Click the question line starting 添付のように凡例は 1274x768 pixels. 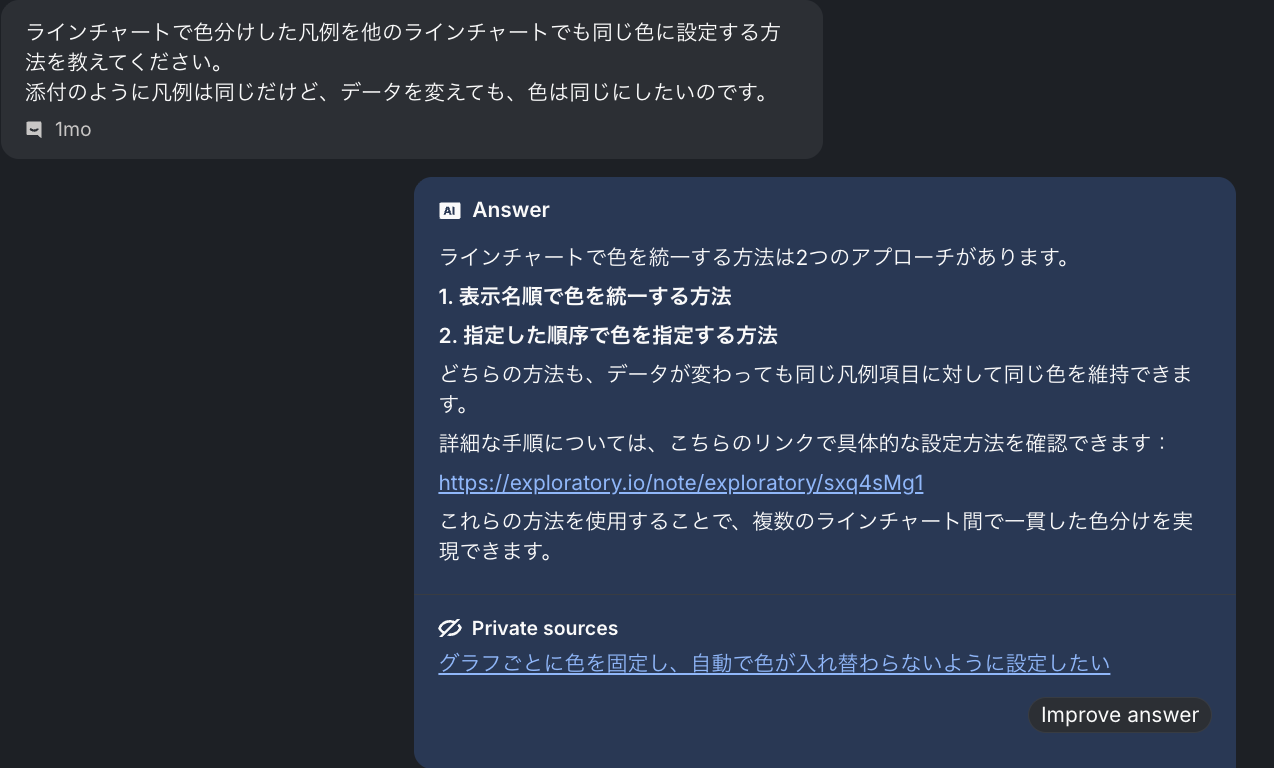click(397, 93)
